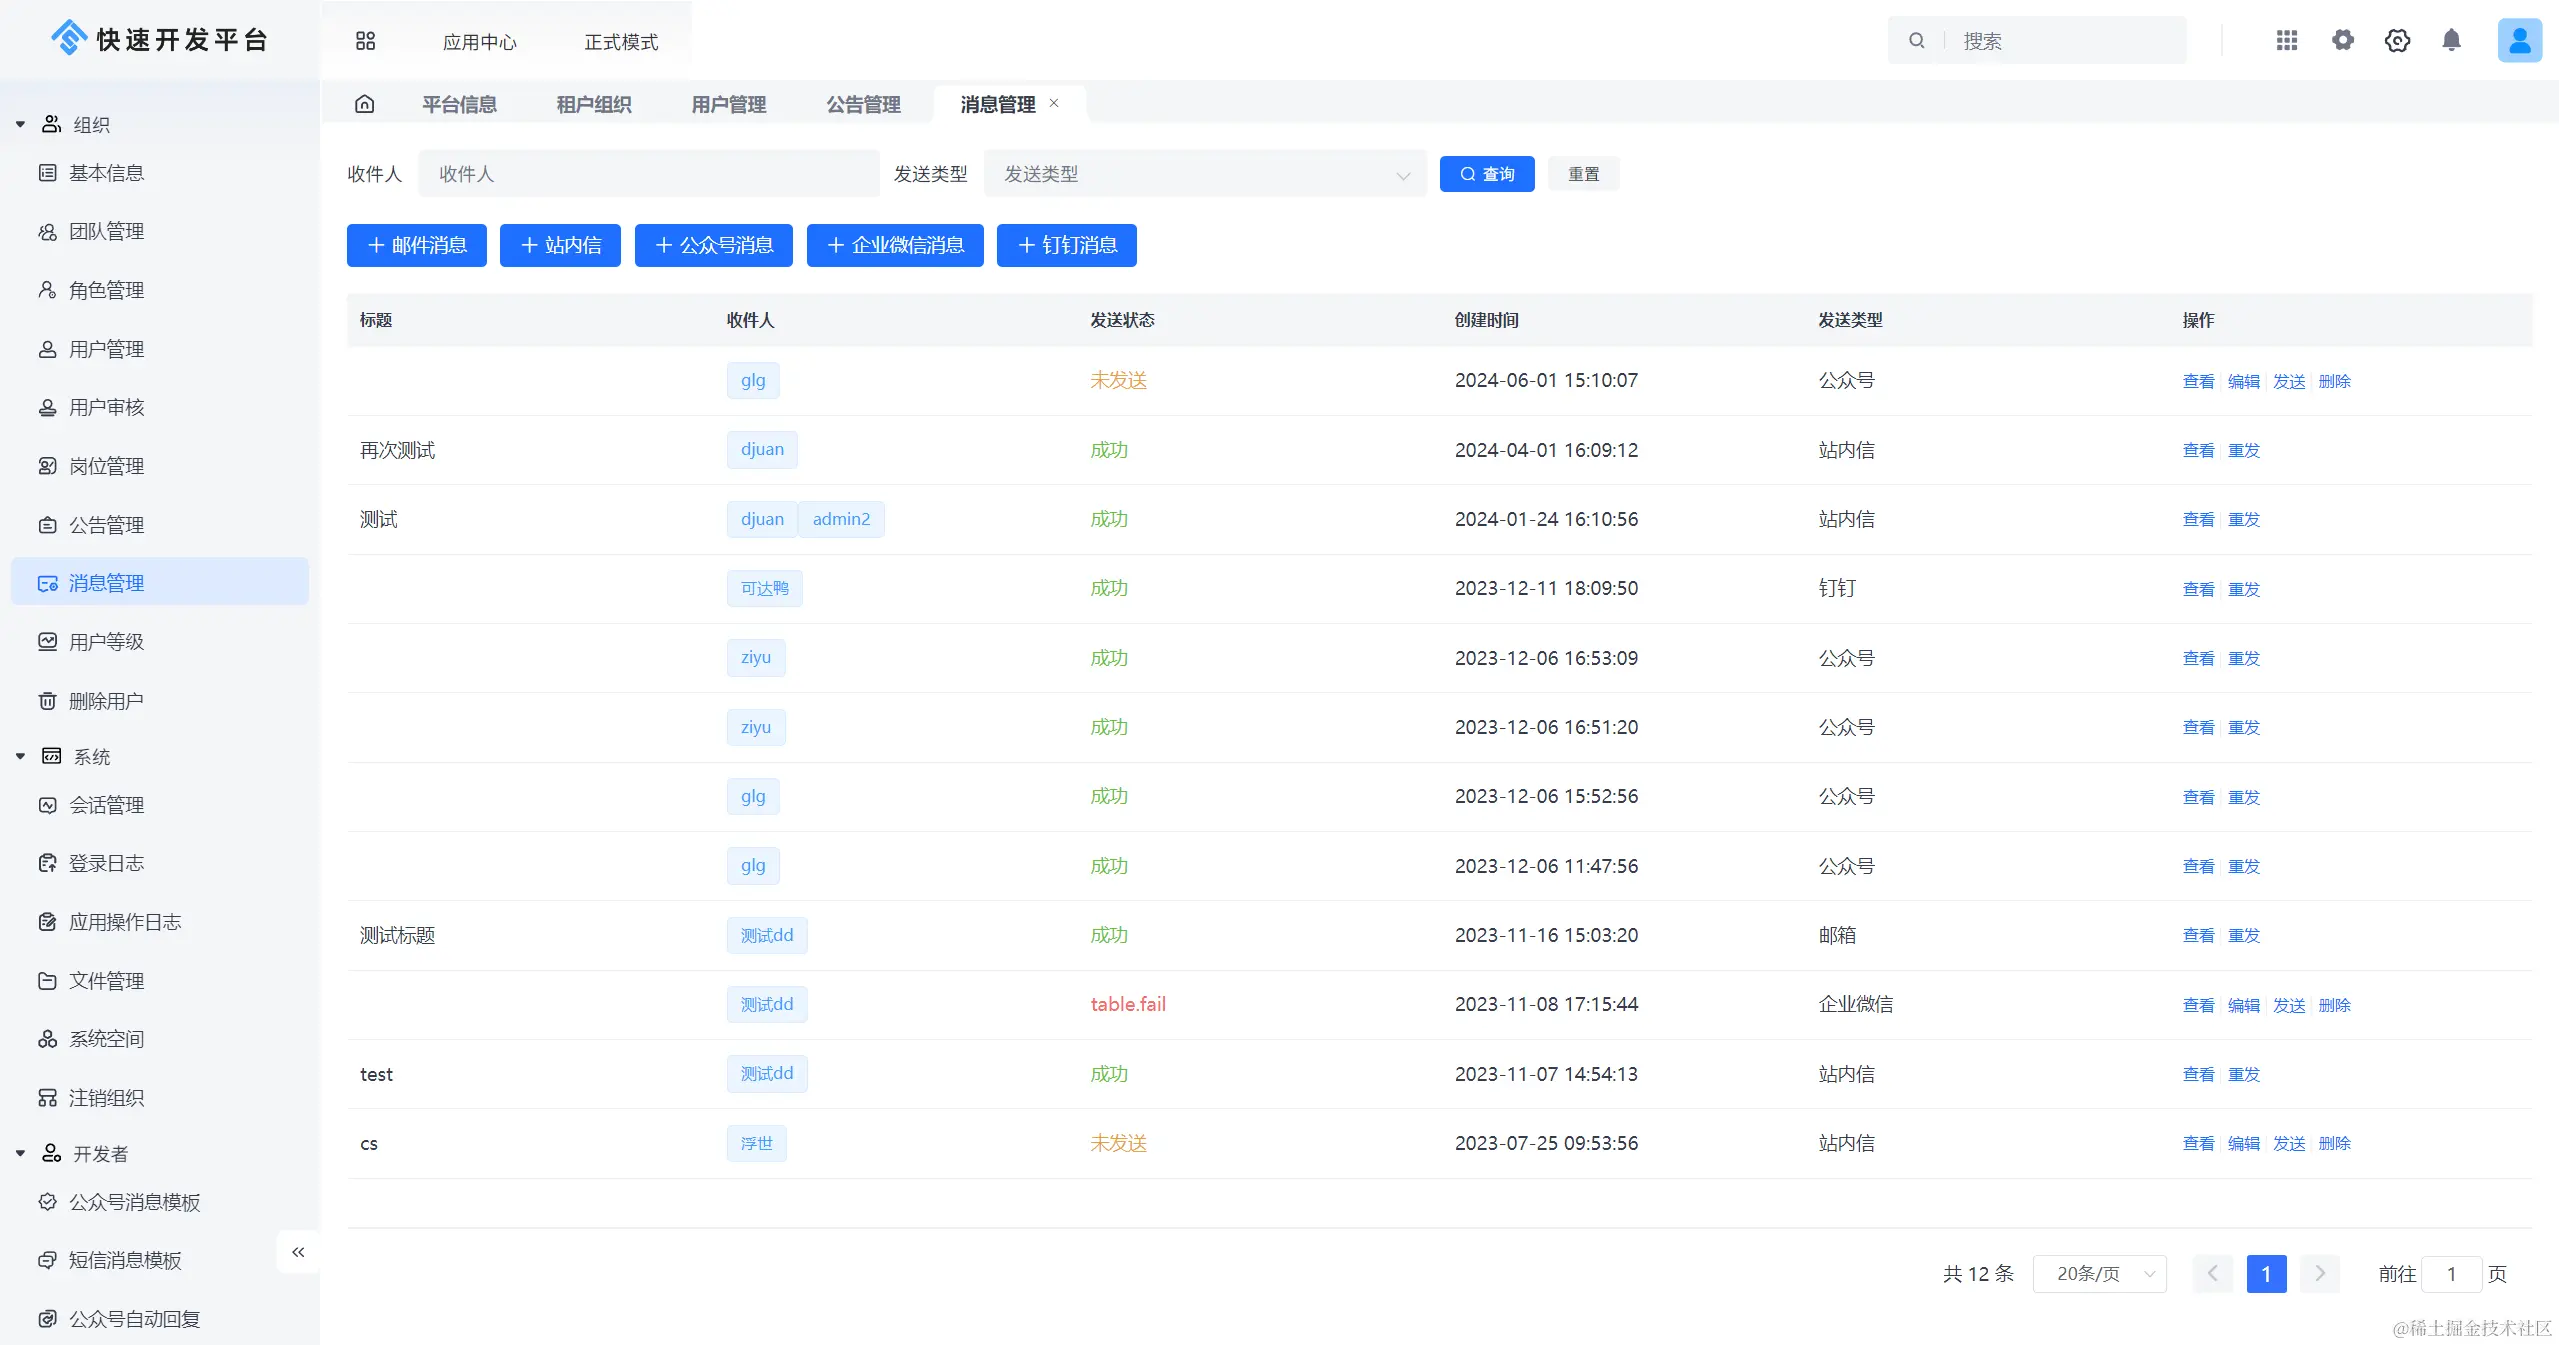Switch to the 用户管理 tab
2559x1345 pixels.
click(x=728, y=104)
